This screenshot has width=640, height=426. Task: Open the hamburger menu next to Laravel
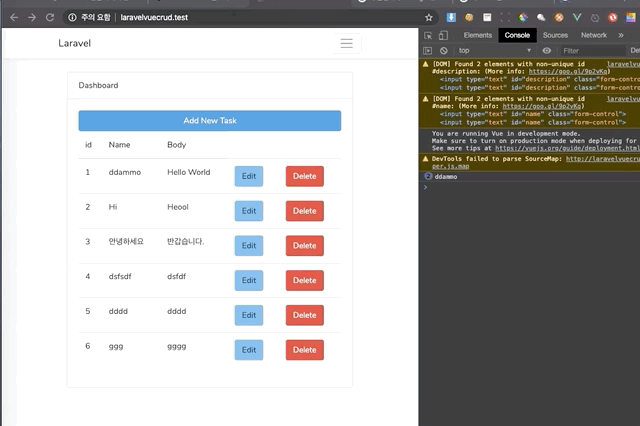coord(347,43)
